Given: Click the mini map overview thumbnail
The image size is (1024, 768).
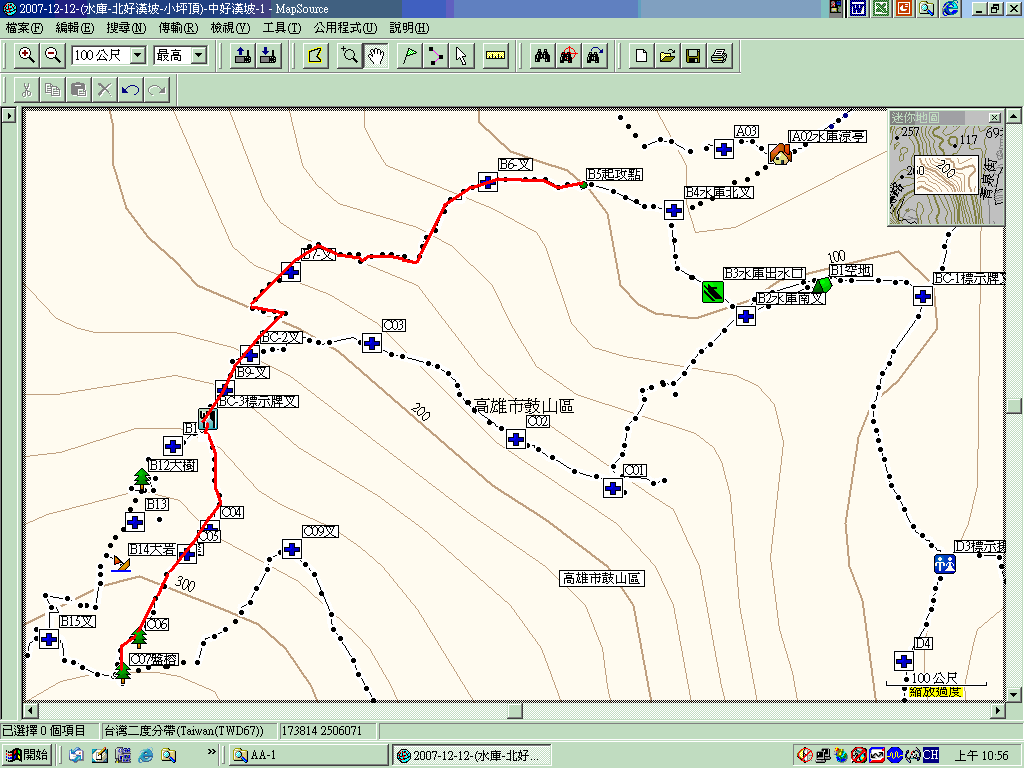Looking at the screenshot, I should click(946, 174).
